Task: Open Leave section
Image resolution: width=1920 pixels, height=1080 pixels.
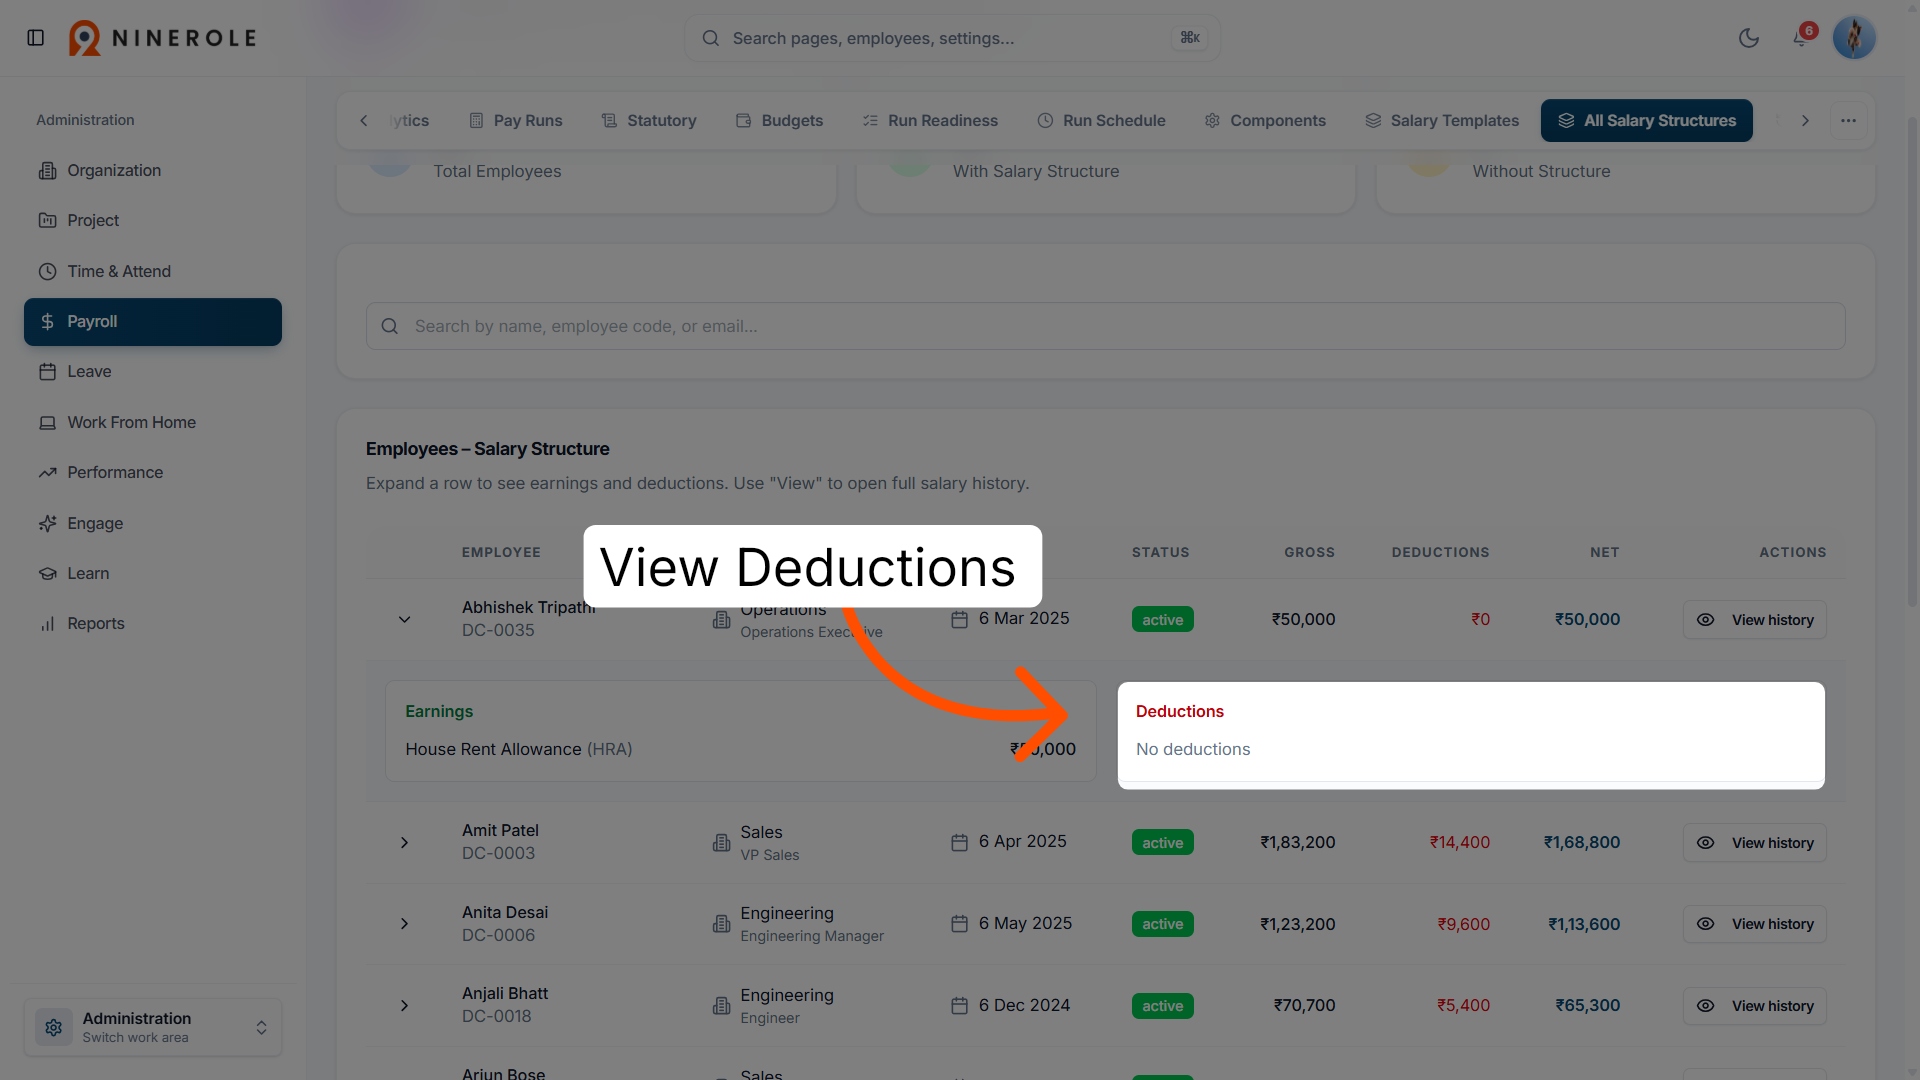Action: [x=153, y=371]
